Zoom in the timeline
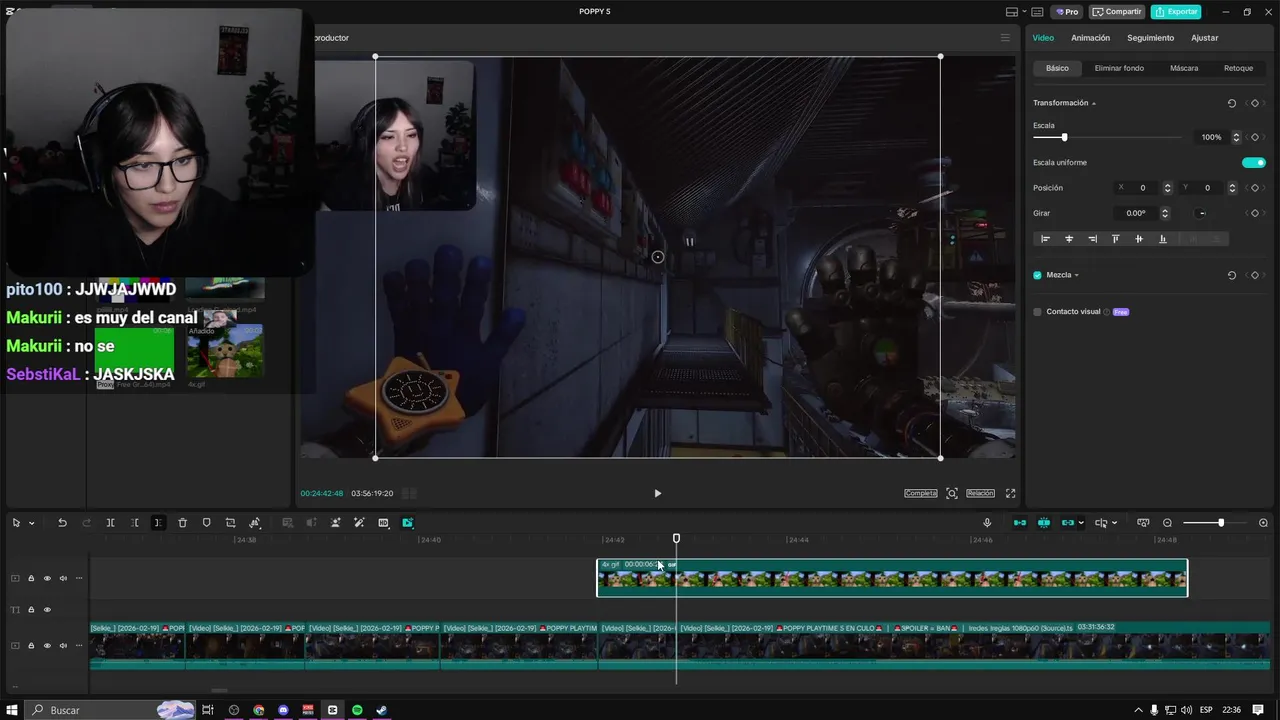This screenshot has height=720, width=1280. [x=1263, y=523]
